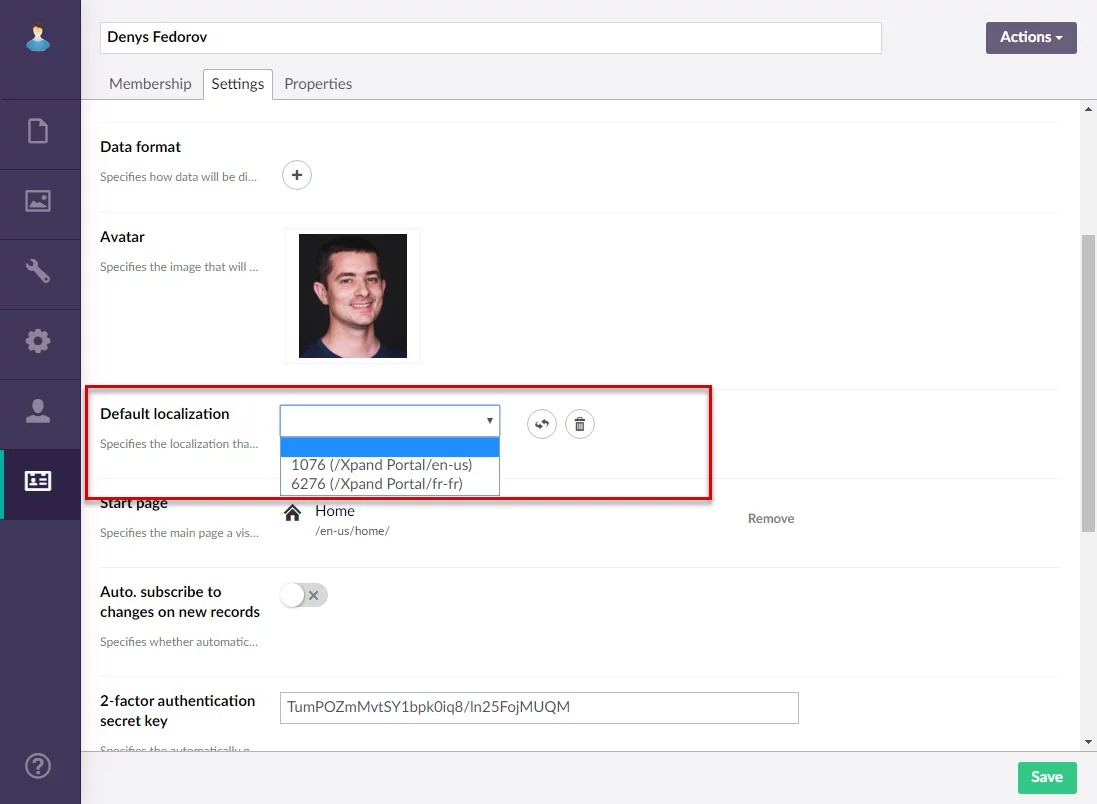
Task: Click the plus icon for Data format
Action: click(x=297, y=175)
